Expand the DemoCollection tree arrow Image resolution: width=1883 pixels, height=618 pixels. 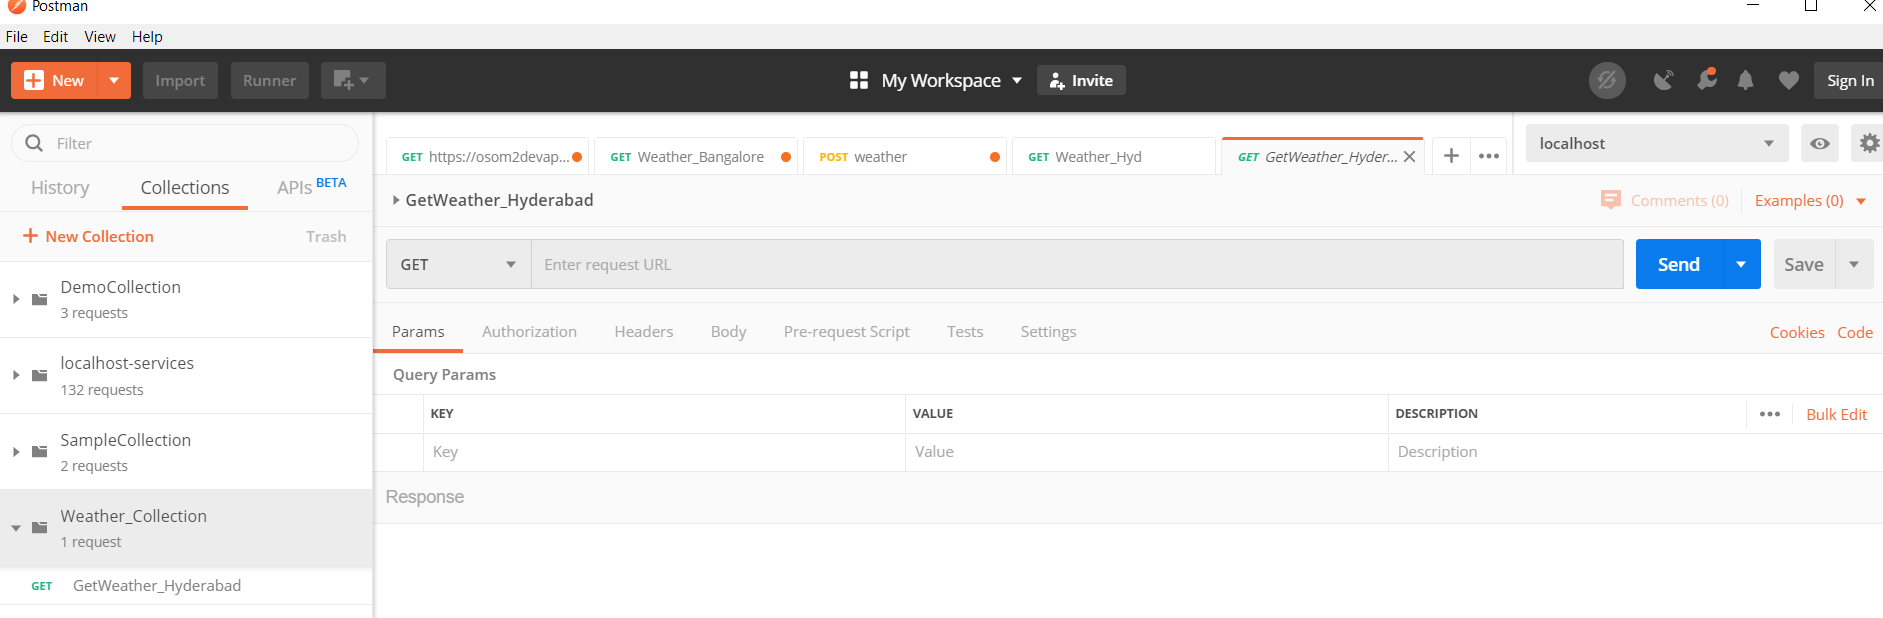point(16,299)
